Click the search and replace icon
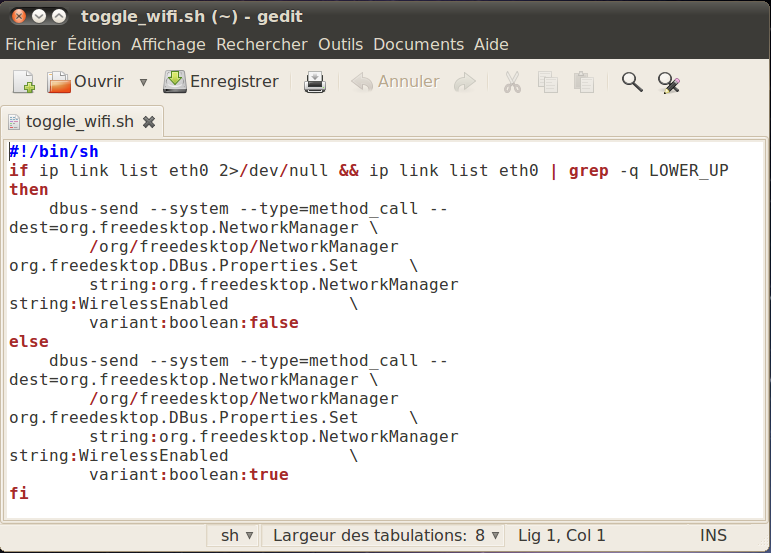The image size is (771, 553). click(668, 82)
